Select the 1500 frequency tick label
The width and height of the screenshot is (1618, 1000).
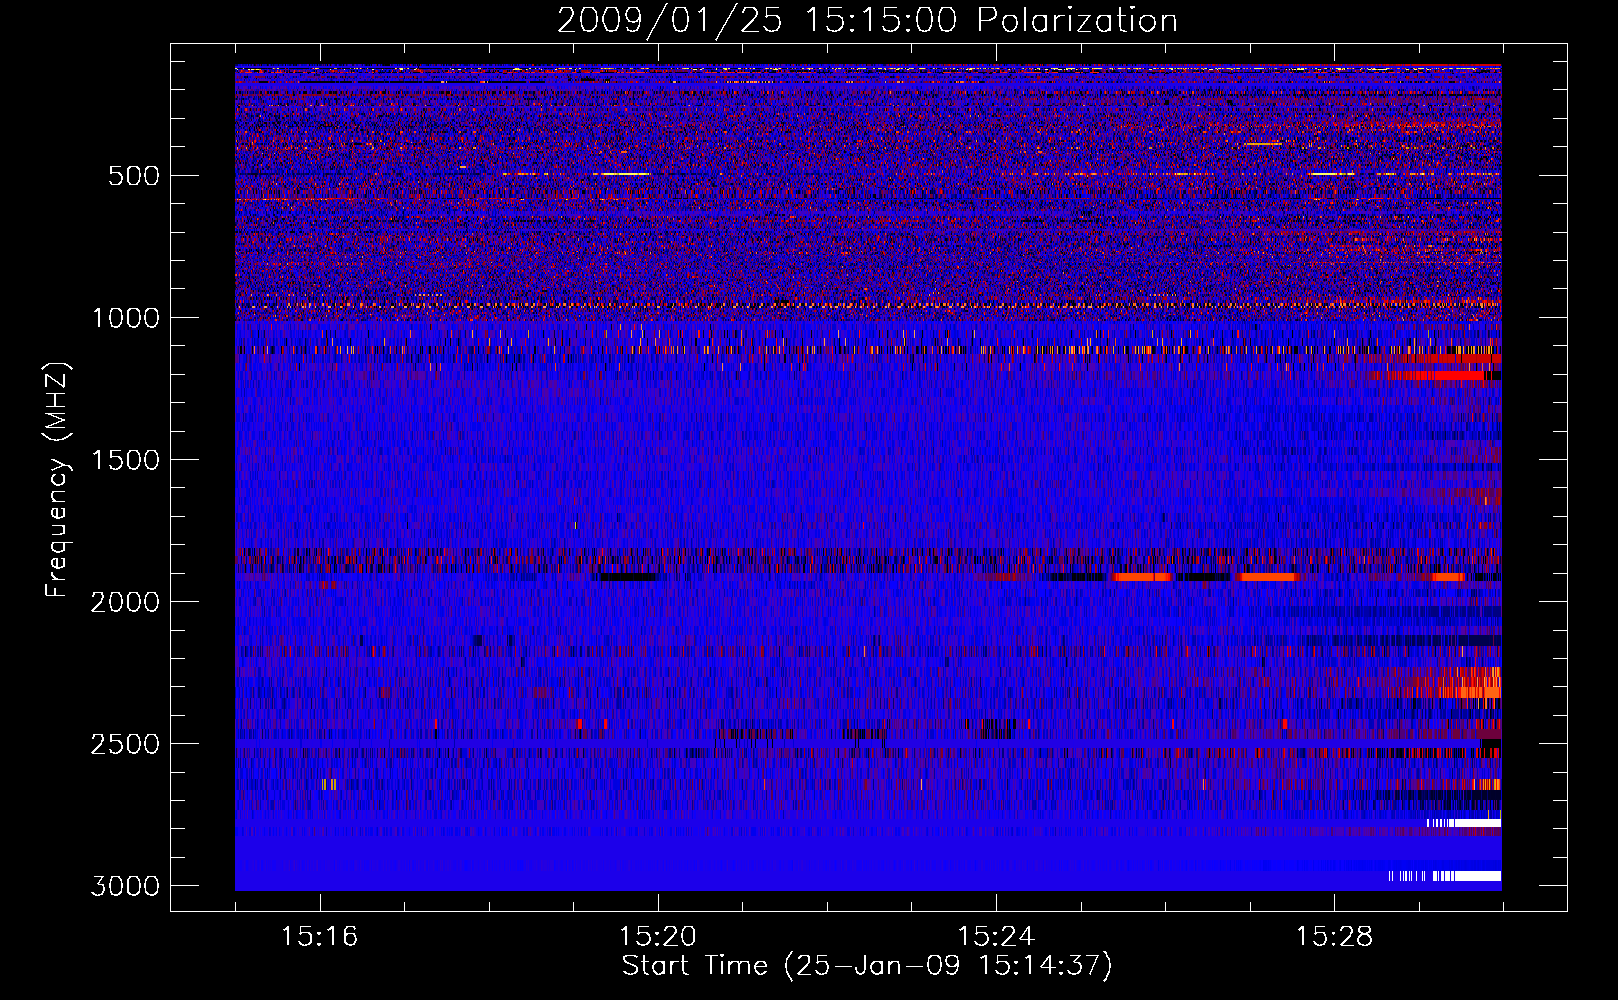126,460
